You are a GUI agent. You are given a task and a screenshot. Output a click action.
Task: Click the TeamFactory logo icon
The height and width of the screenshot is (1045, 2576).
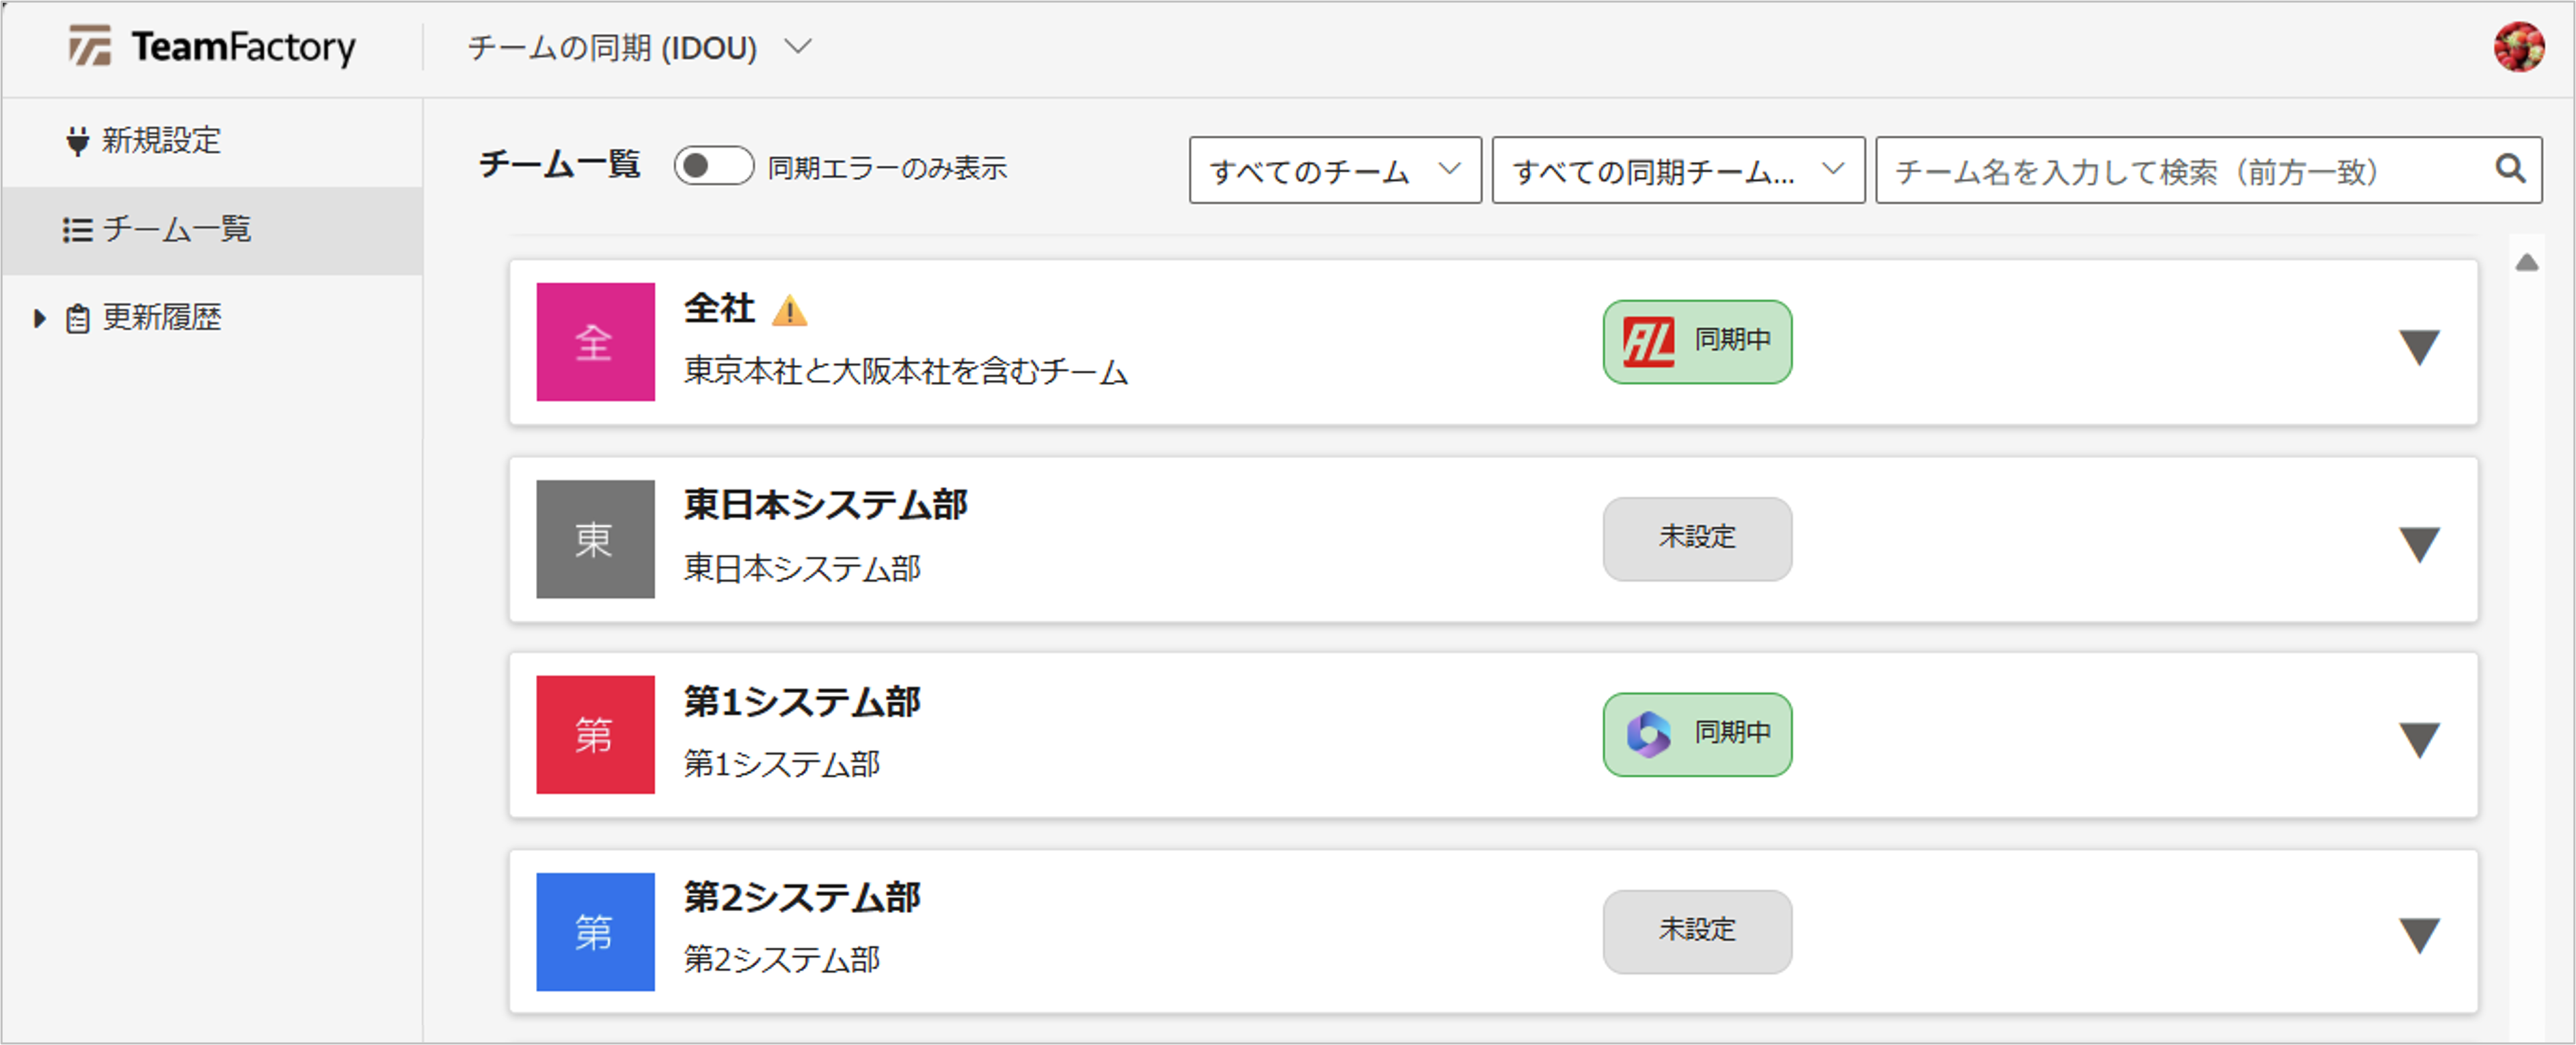pyautogui.click(x=89, y=46)
